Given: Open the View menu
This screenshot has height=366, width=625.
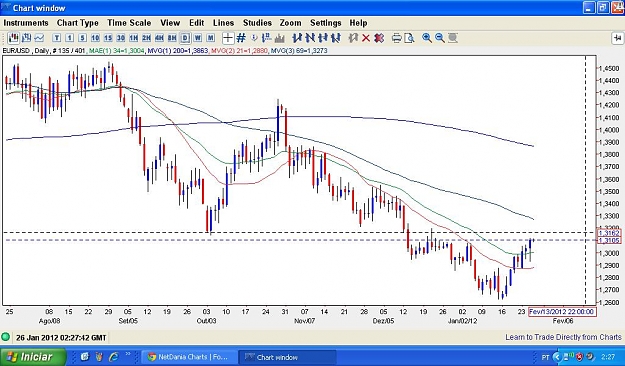Looking at the screenshot, I should coord(170,23).
